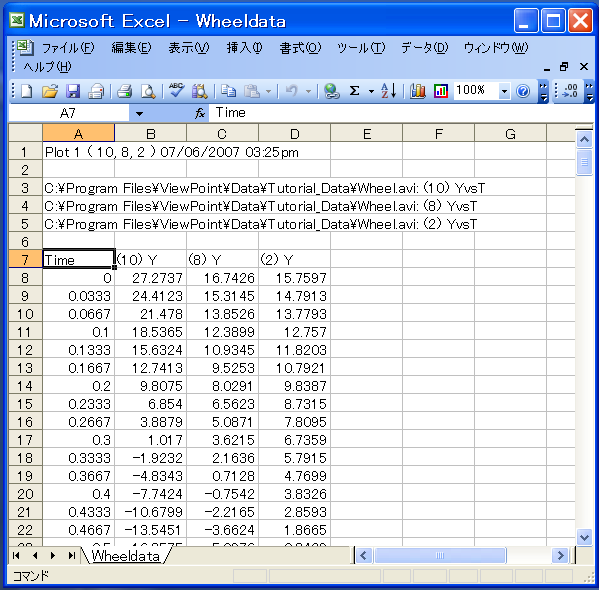Image resolution: width=599 pixels, height=590 pixels.
Task: Click the AutoSum sigma icon
Action: click(355, 91)
